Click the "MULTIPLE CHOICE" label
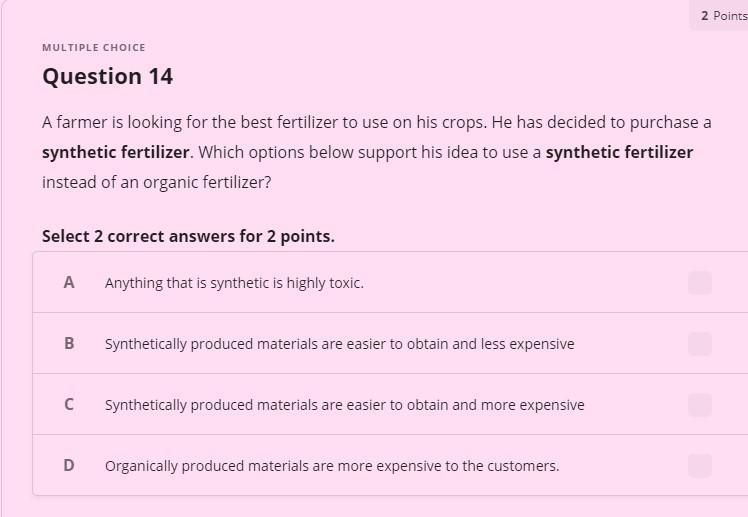The width and height of the screenshot is (748, 517). [x=93, y=48]
